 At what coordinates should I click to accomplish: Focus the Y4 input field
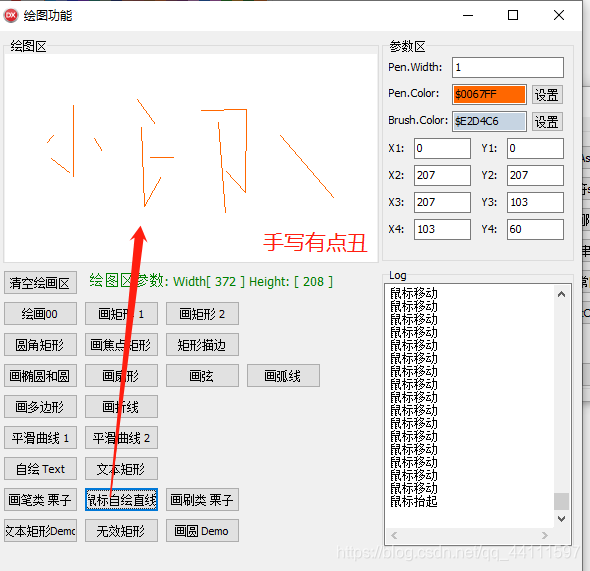click(535, 229)
